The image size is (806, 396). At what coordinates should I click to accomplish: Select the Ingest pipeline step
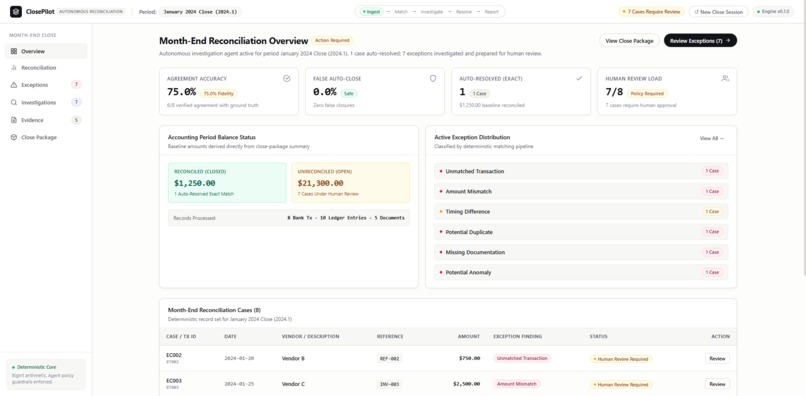click(370, 12)
